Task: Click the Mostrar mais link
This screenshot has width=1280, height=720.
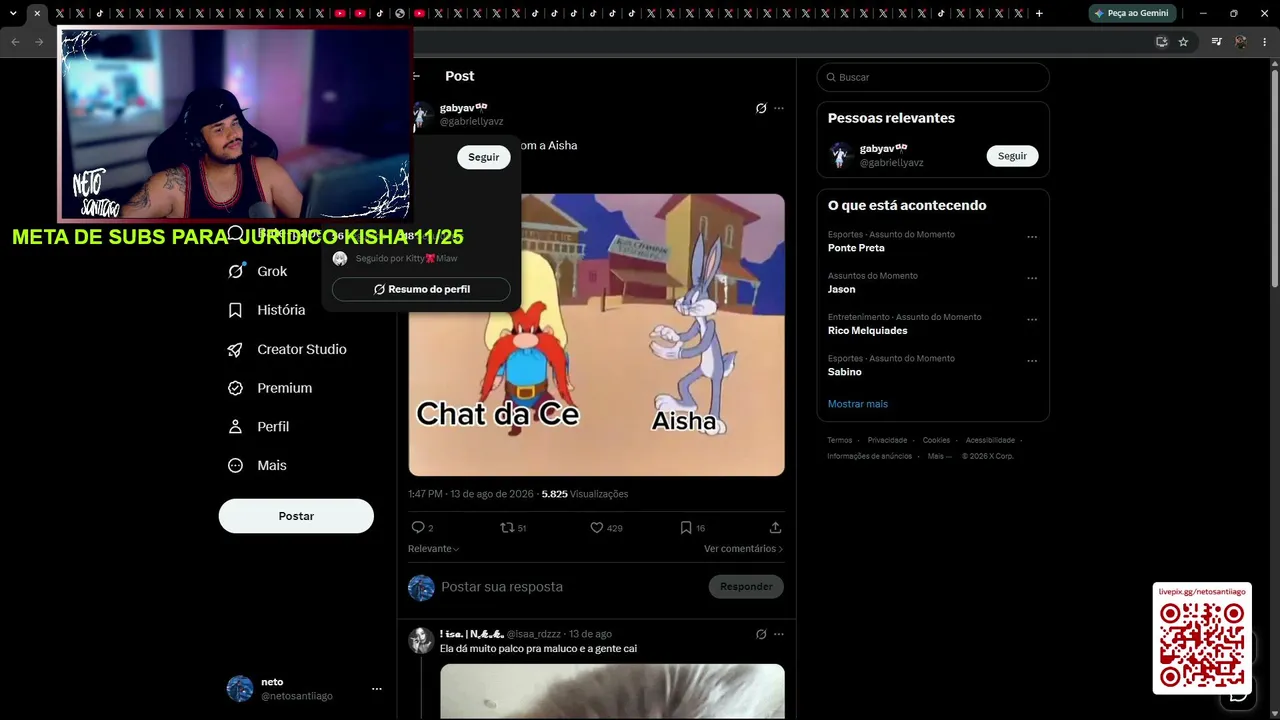Action: 858,404
